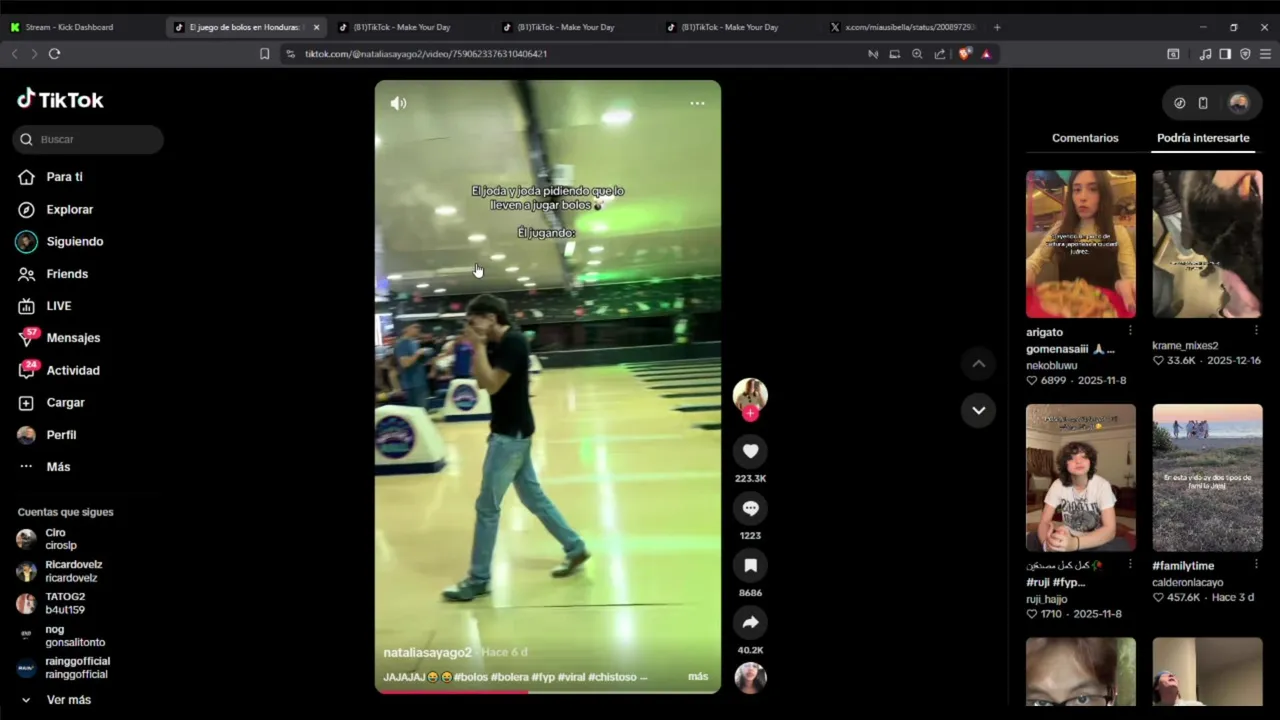Open the video three-dot options menu
Image resolution: width=1280 pixels, height=720 pixels.
pyautogui.click(x=697, y=103)
